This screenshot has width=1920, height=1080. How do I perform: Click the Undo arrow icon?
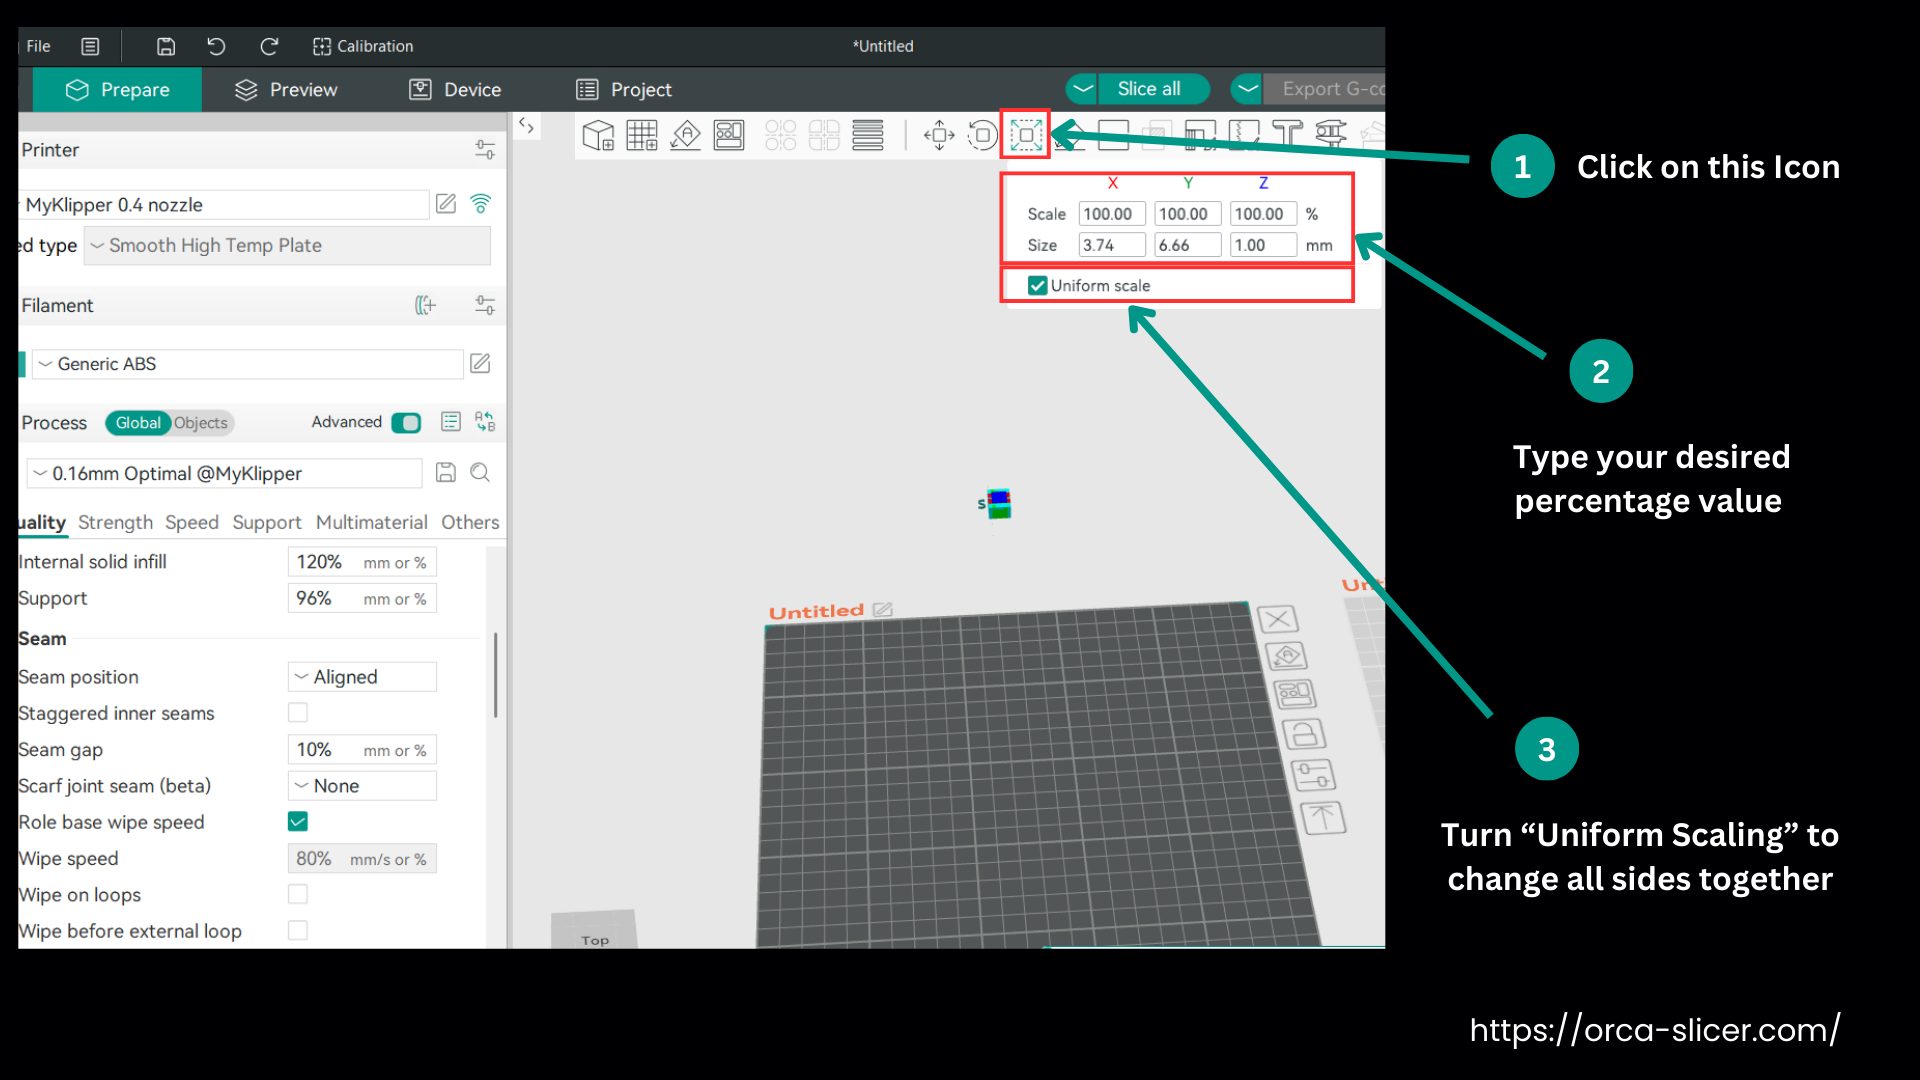(216, 46)
